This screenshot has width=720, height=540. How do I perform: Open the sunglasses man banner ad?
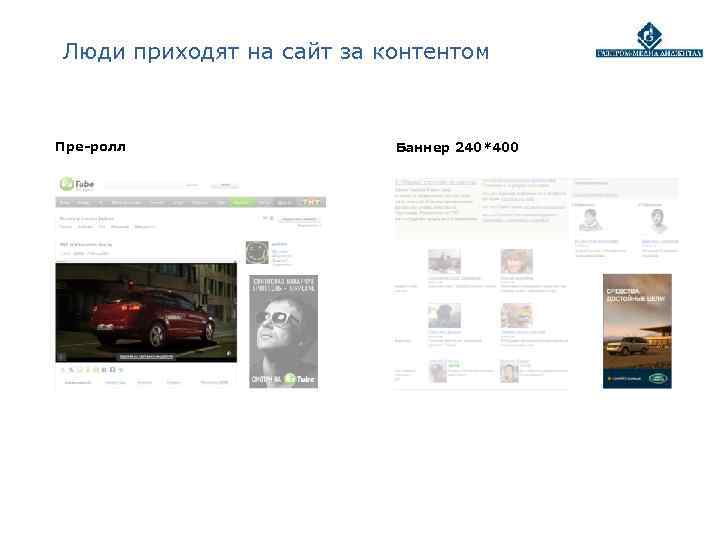coord(283,332)
